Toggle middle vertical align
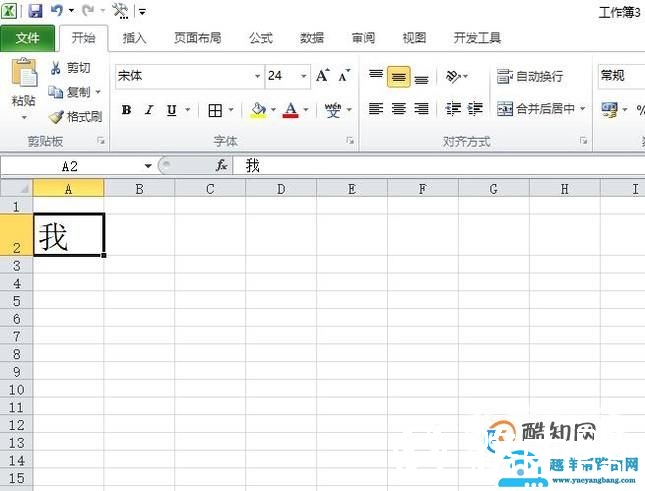Screen dimensions: 645x491 [x=399, y=77]
